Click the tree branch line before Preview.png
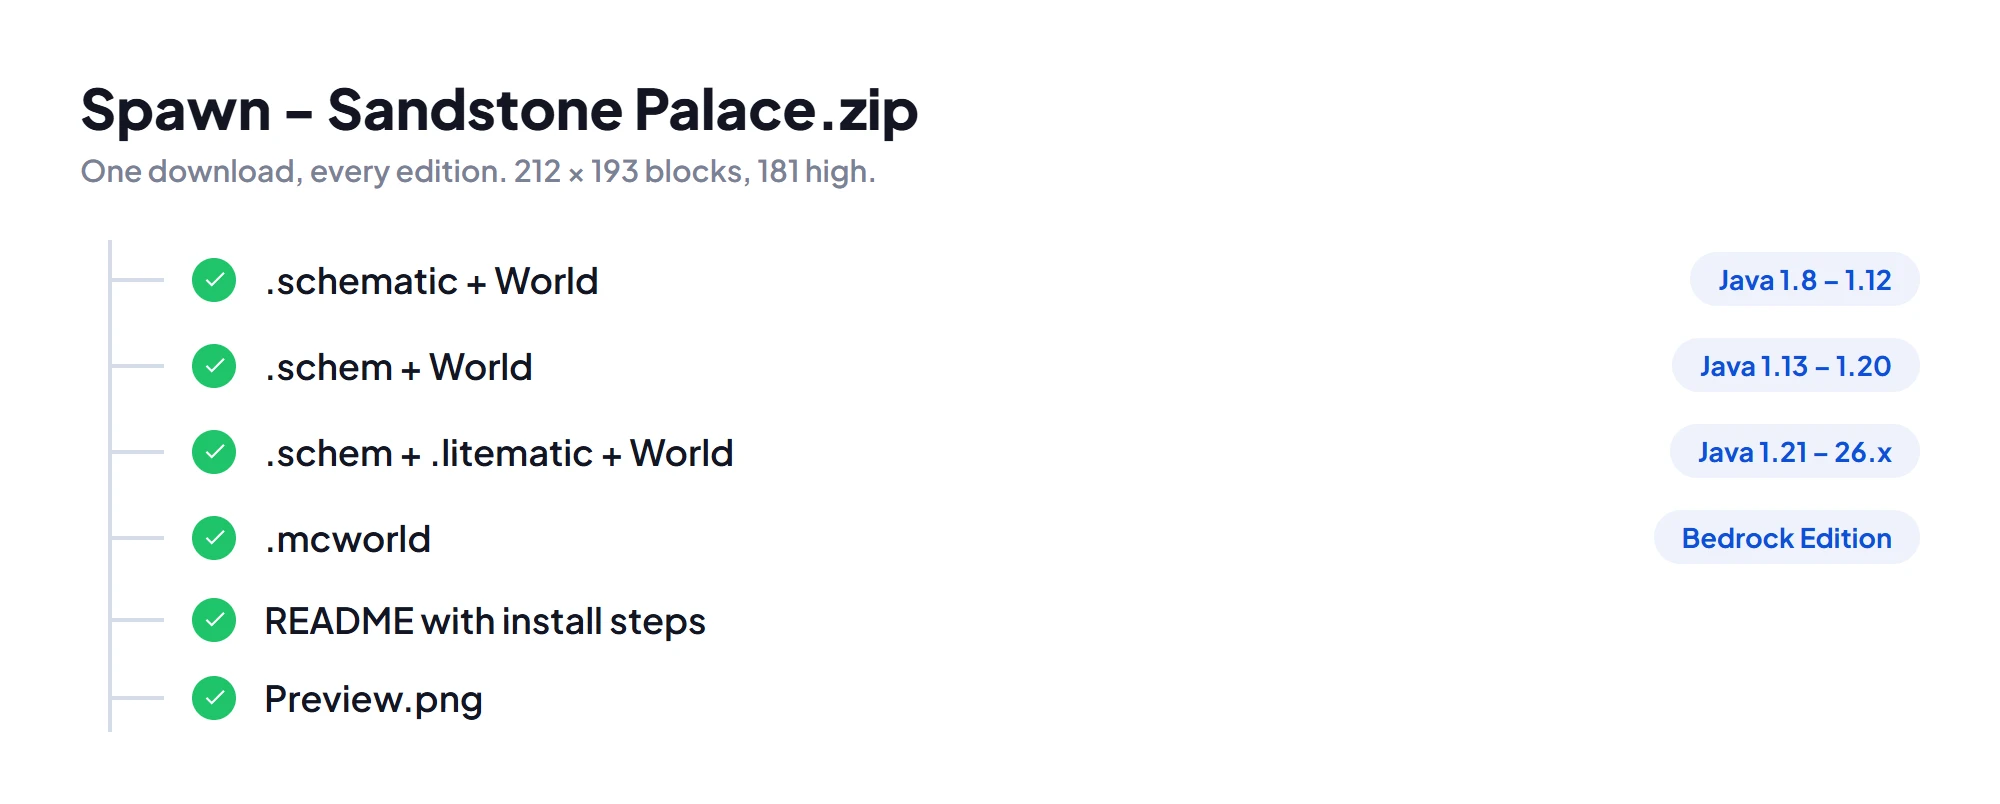 point(137,698)
